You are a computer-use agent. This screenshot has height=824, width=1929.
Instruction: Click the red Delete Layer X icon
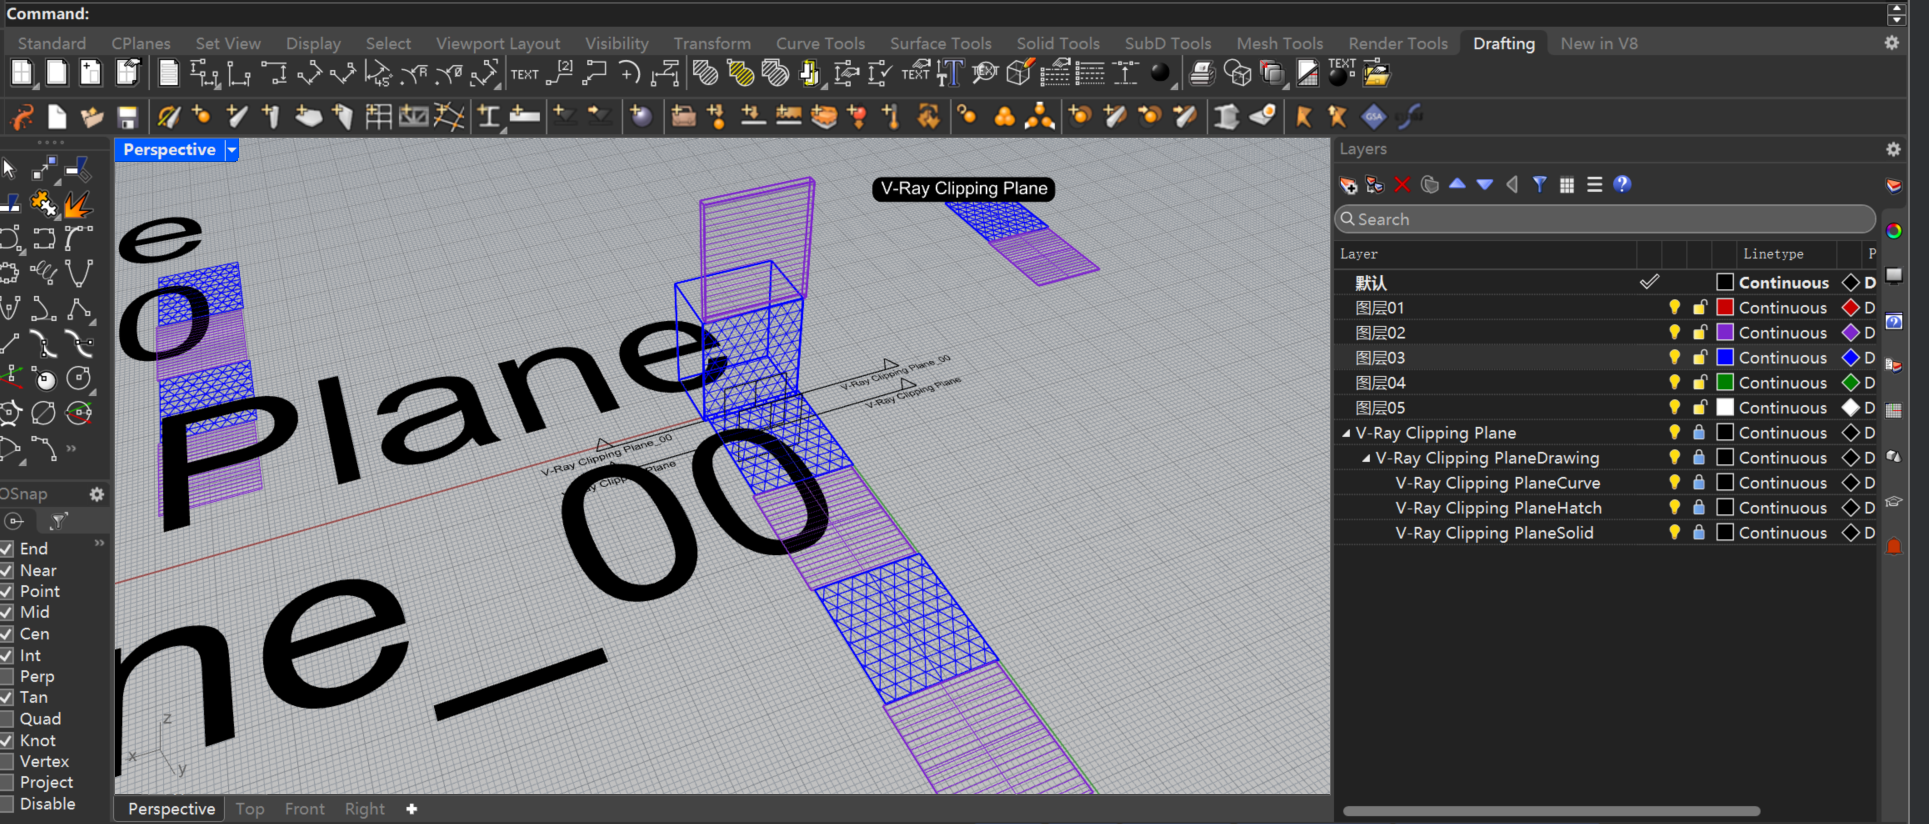coord(1402,185)
